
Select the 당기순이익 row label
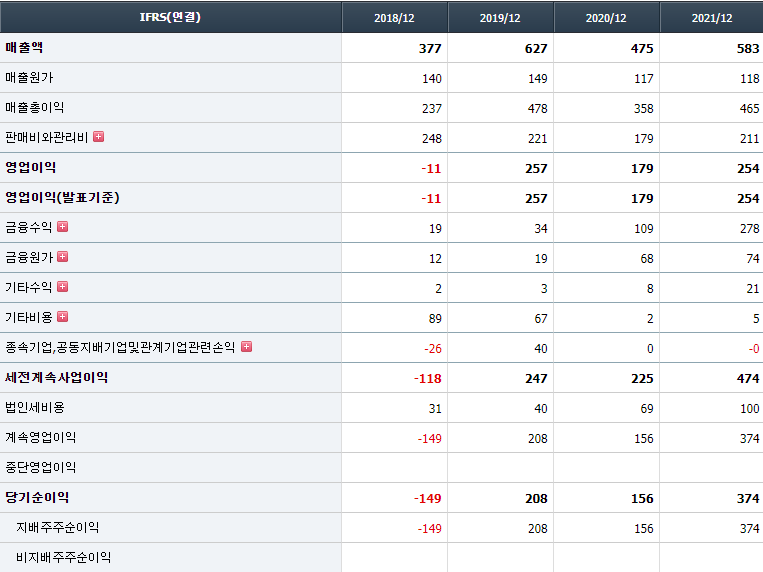pyautogui.click(x=37, y=497)
